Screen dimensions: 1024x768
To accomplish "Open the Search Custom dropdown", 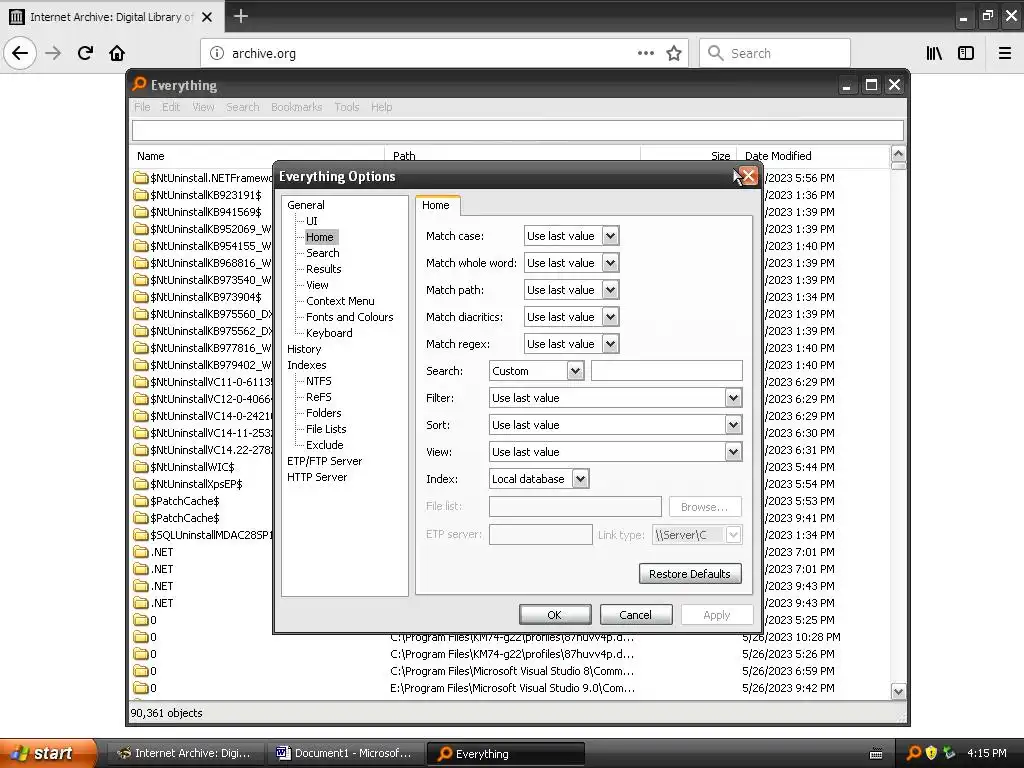I will [x=575, y=371].
